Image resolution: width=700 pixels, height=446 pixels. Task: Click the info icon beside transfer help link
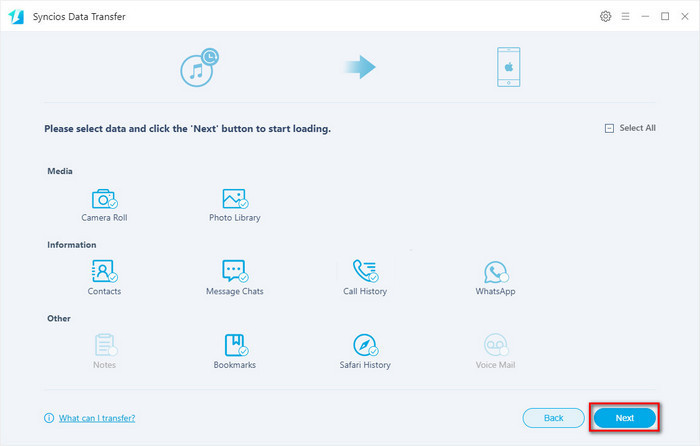49,418
